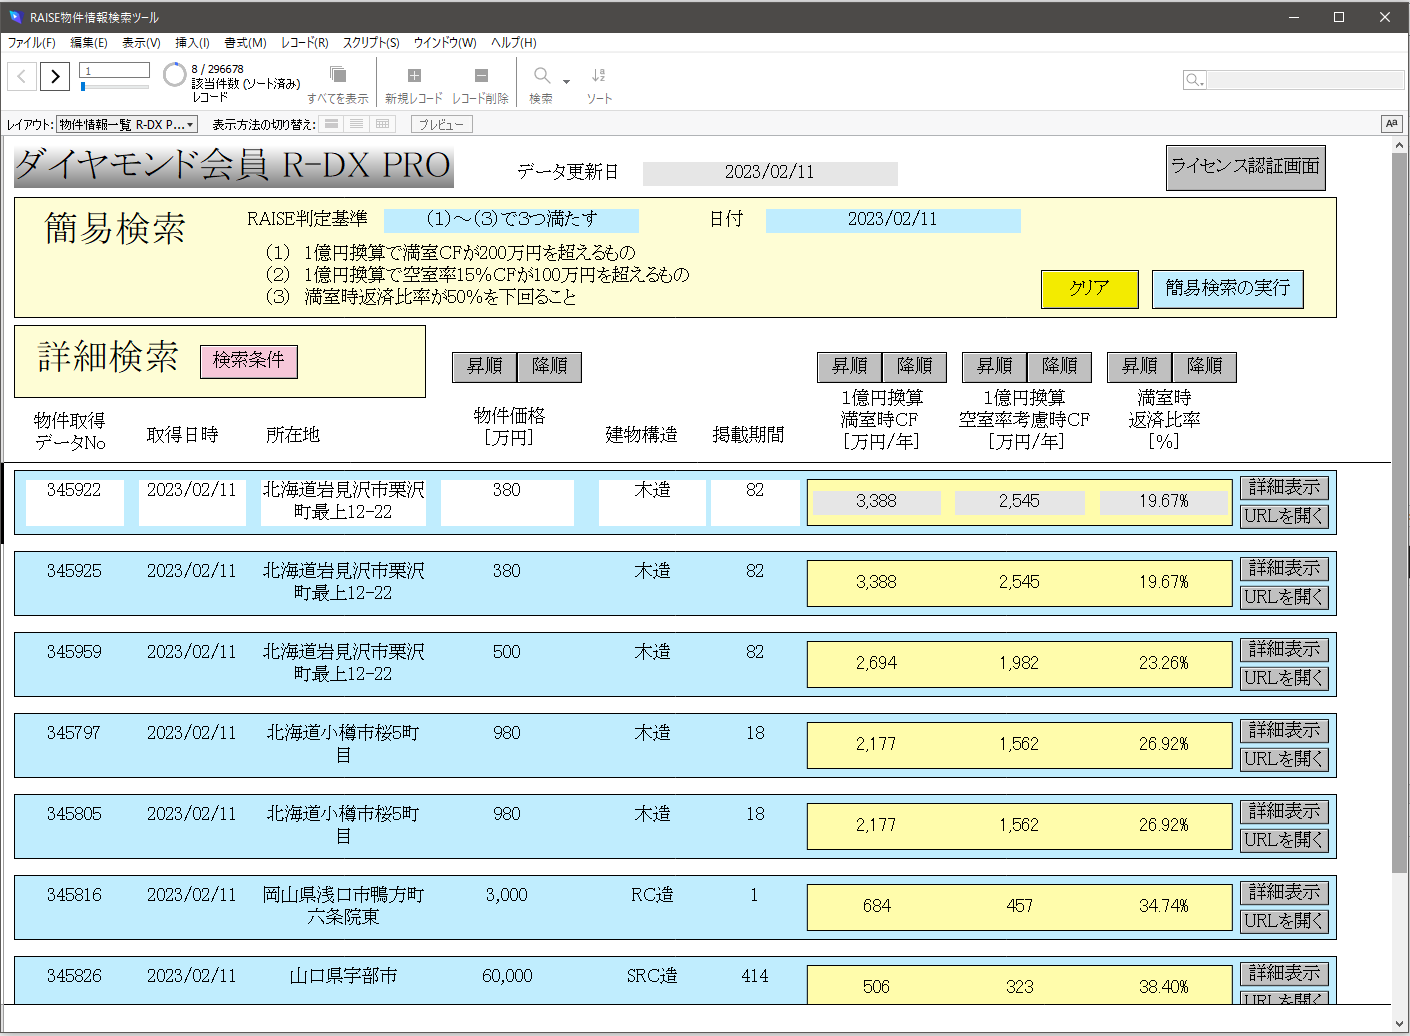This screenshot has height=1036, width=1410.
Task: Open 詳細表示 for record 345826
Action: tap(1284, 973)
